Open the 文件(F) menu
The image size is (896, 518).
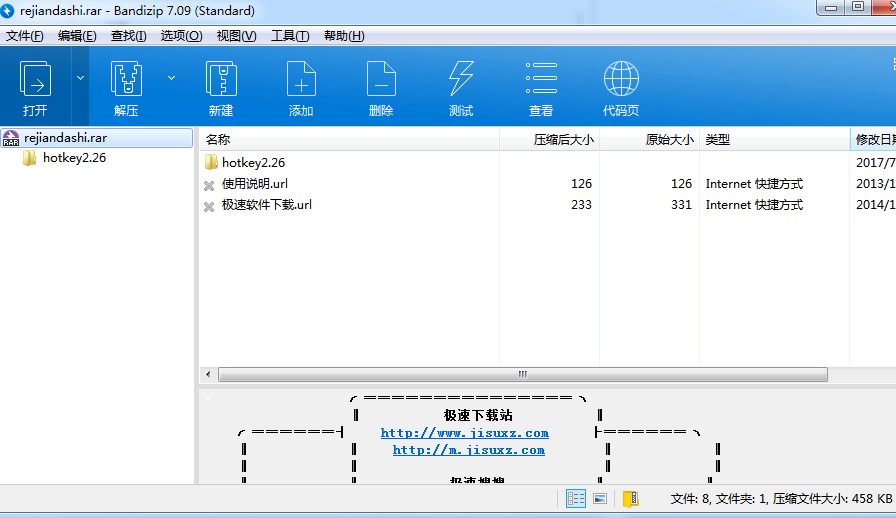tap(25, 36)
